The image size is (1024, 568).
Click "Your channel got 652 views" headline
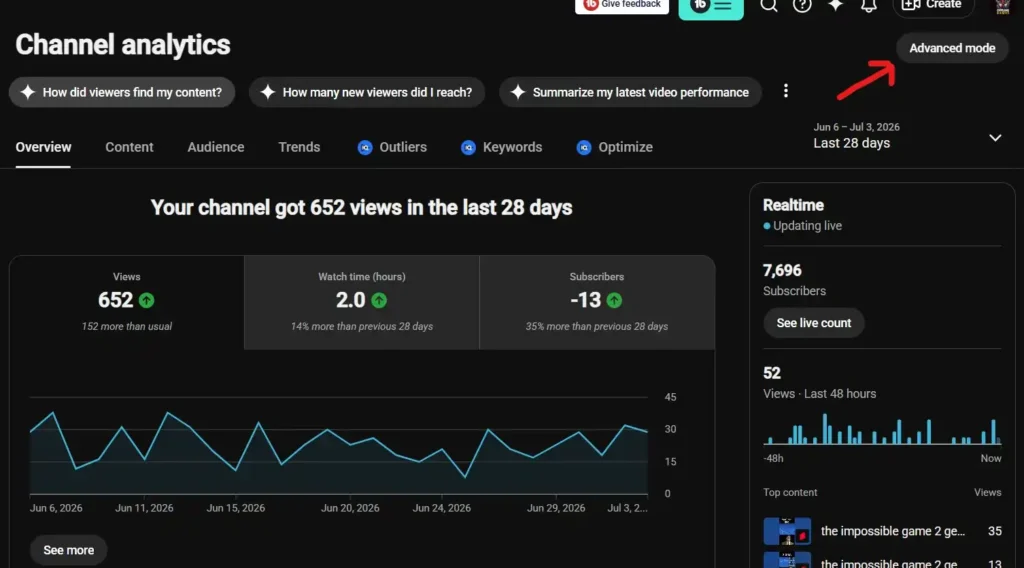(362, 208)
